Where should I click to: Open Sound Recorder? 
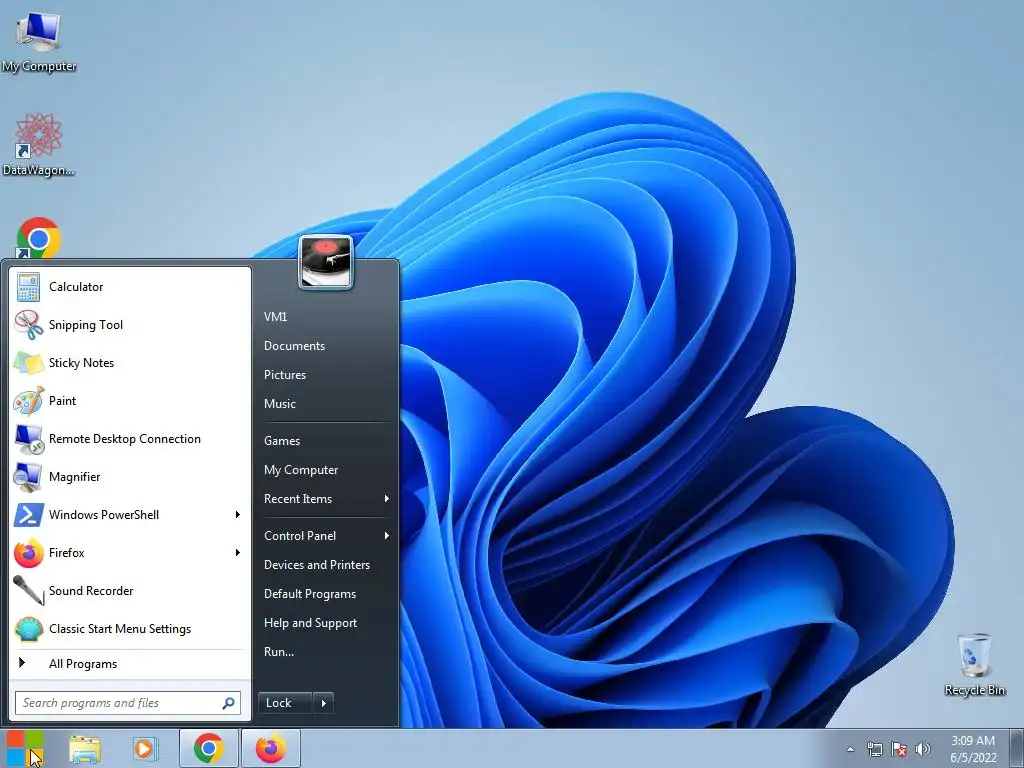click(x=130, y=590)
